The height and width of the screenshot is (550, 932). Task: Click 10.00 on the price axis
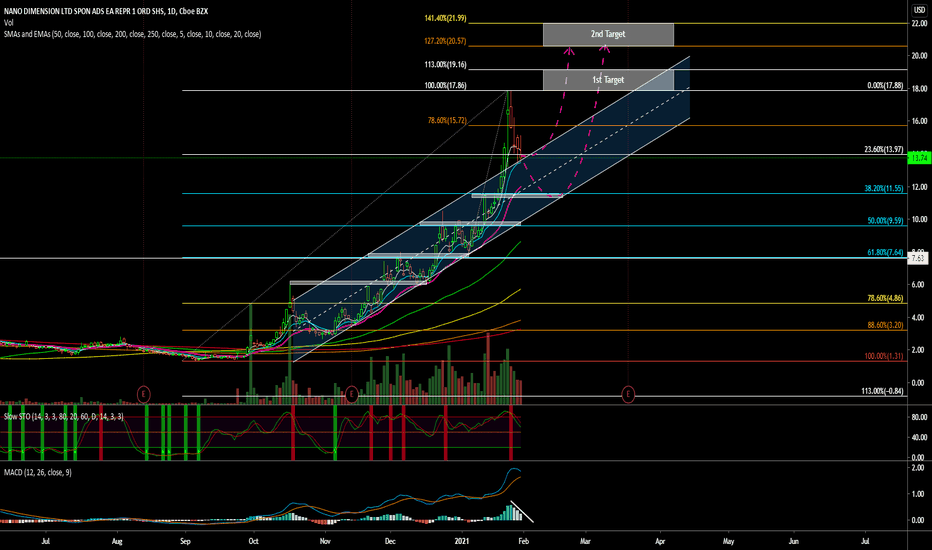click(x=919, y=219)
